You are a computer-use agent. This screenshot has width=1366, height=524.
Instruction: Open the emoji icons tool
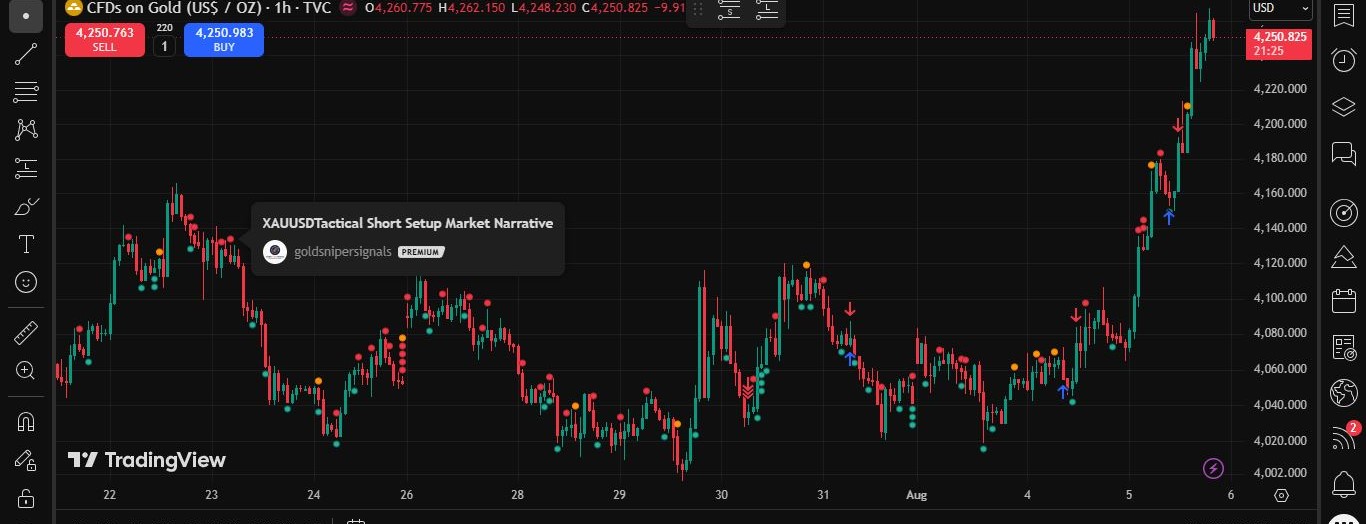coord(26,282)
